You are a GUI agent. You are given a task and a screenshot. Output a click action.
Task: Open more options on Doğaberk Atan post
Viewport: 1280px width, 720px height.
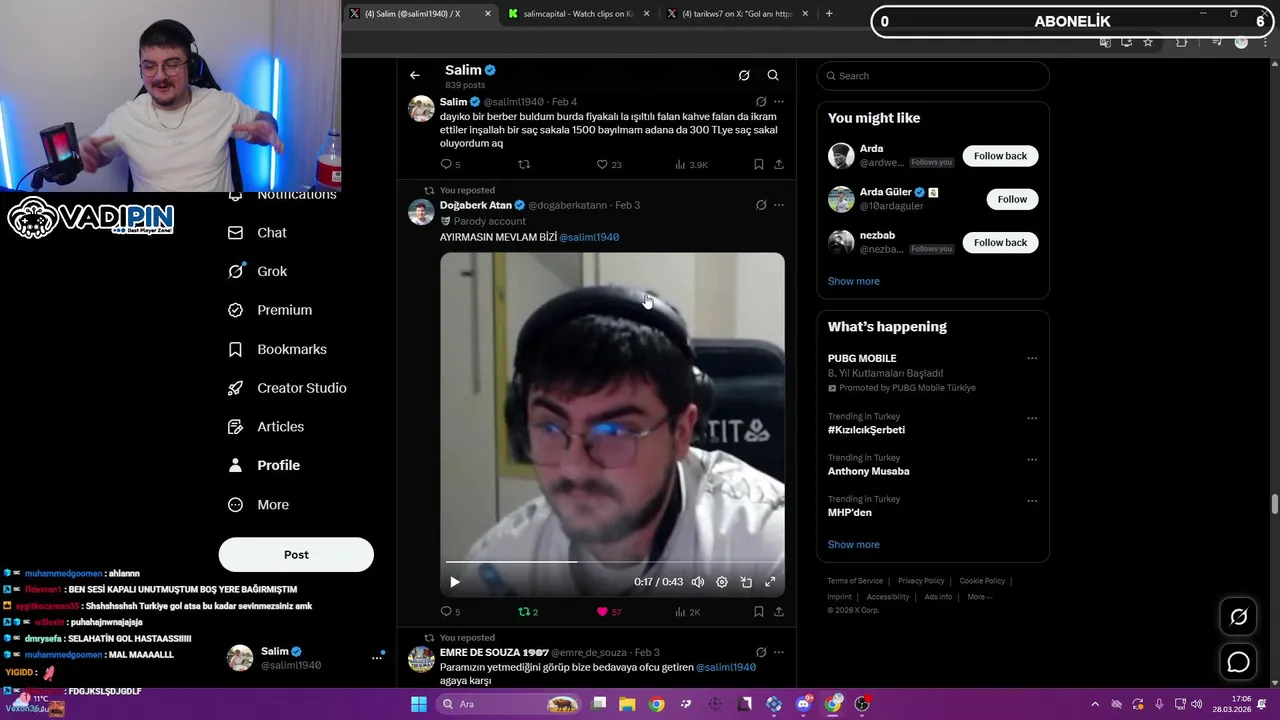coord(779,205)
